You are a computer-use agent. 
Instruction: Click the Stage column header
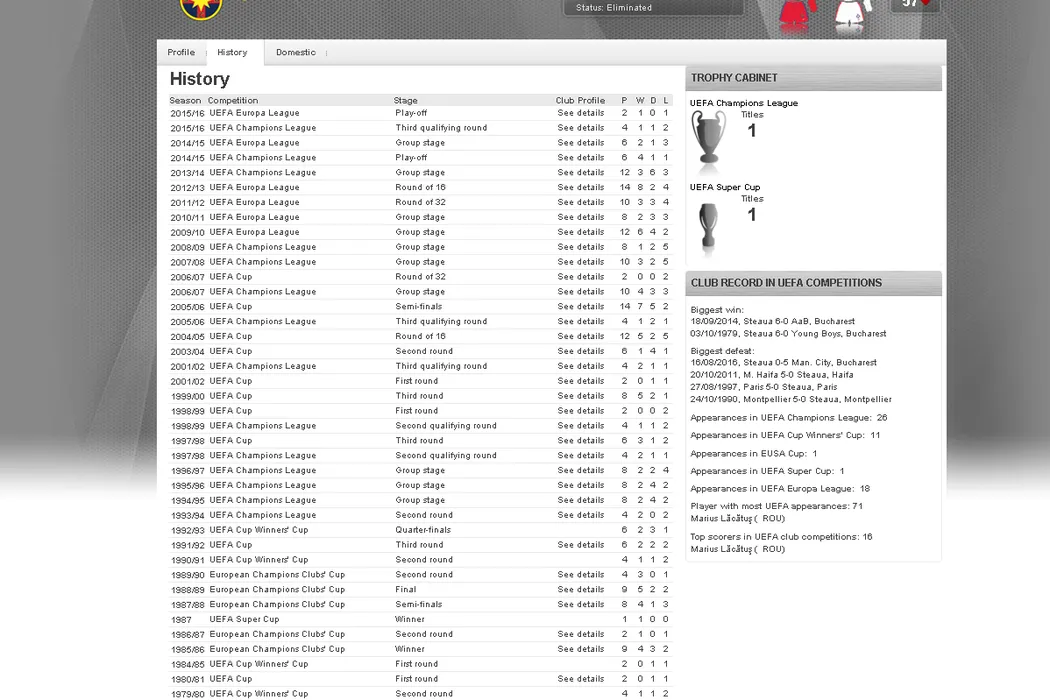pyautogui.click(x=405, y=100)
